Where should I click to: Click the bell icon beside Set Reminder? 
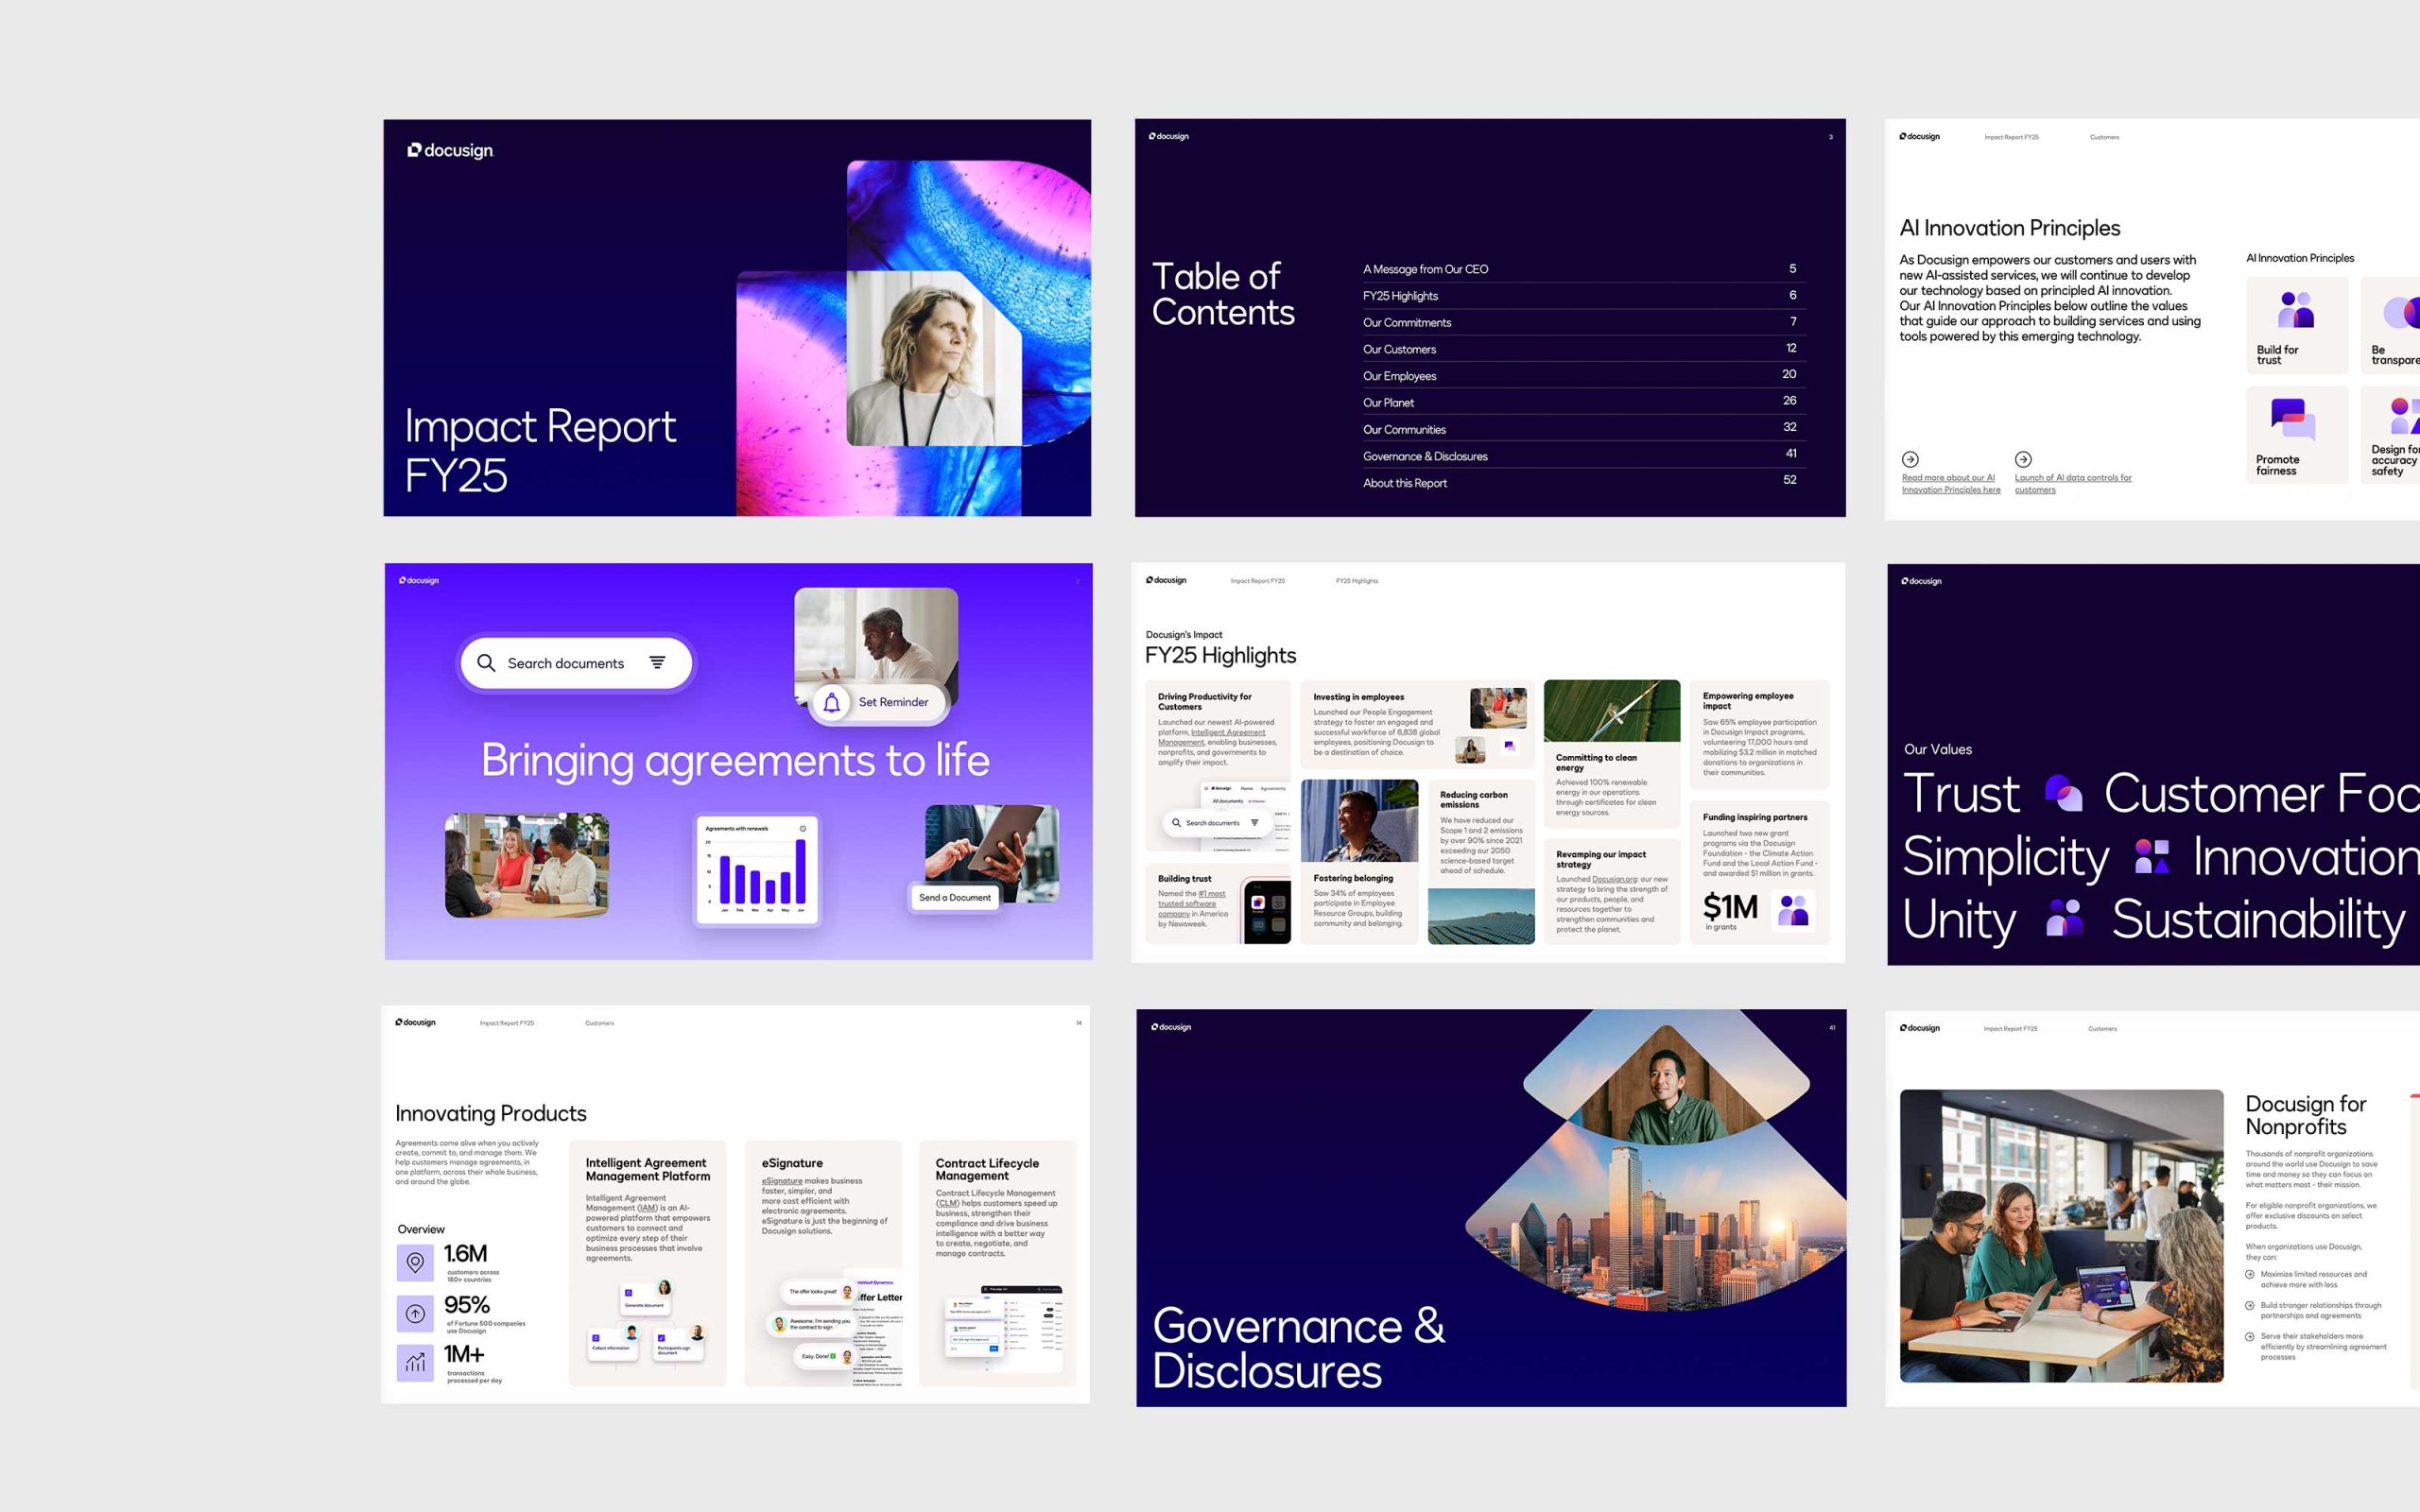coord(831,703)
